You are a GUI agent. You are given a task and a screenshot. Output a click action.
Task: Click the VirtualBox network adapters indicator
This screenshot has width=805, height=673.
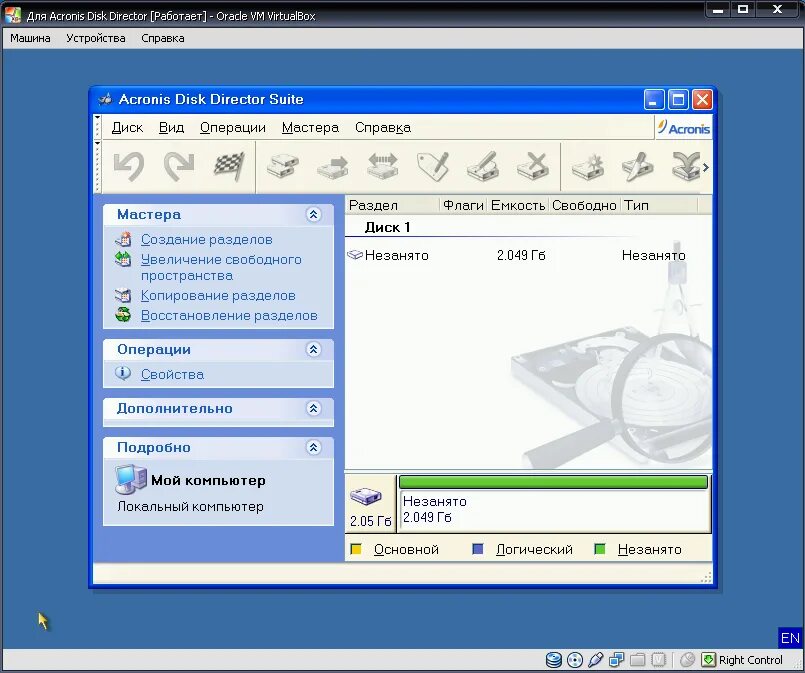(617, 660)
